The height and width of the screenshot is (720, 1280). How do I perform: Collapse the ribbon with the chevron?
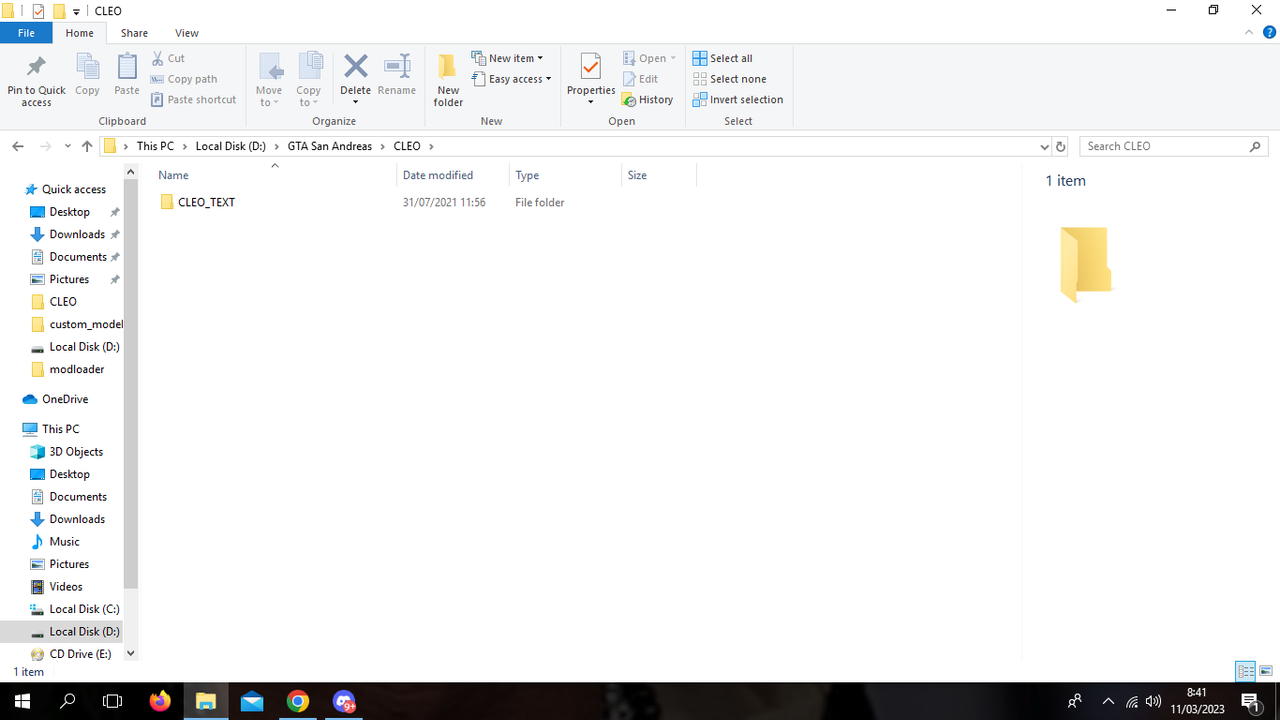pos(1248,33)
